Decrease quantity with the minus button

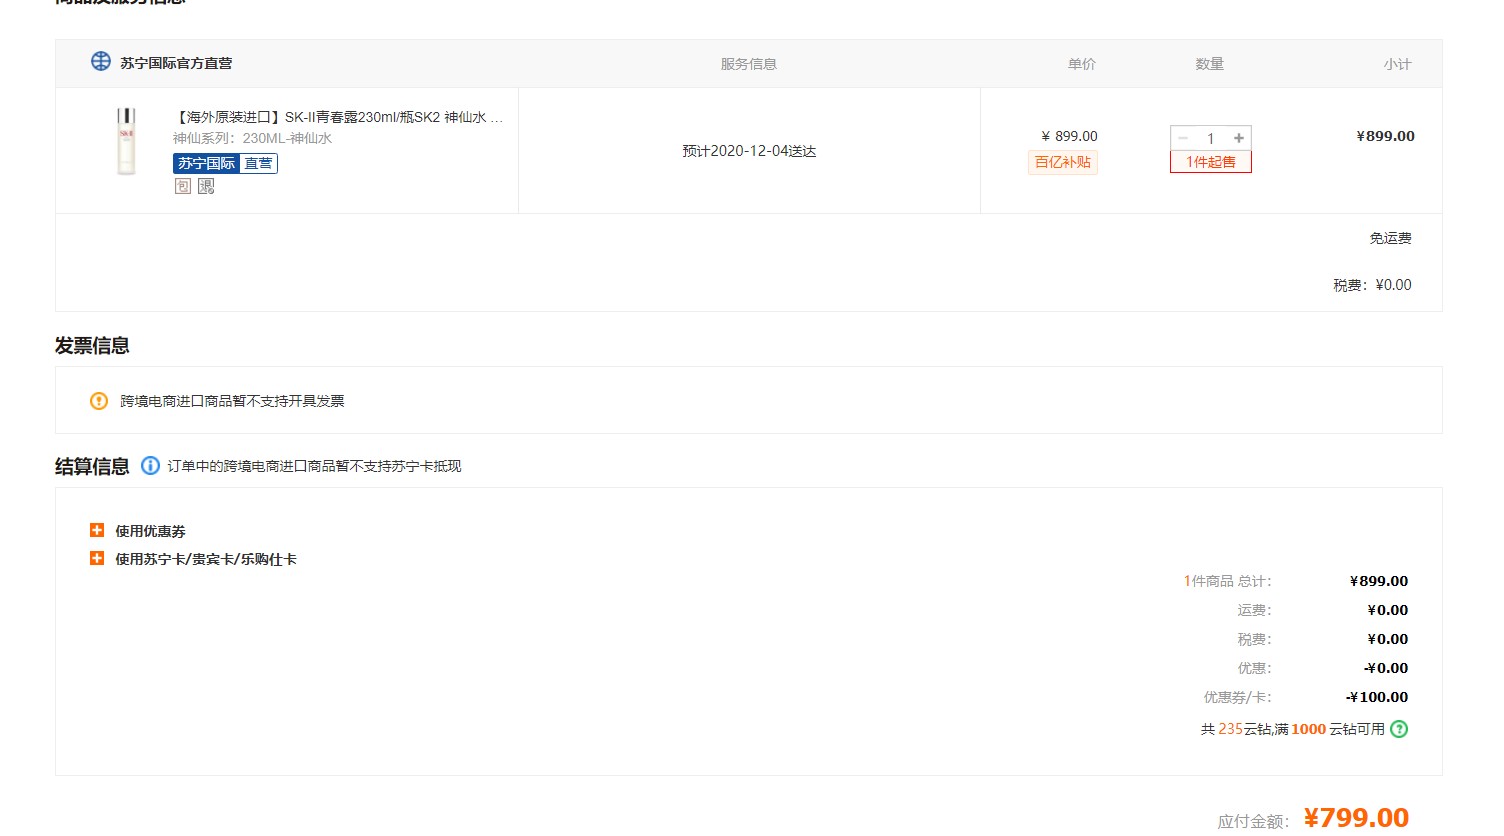[1183, 138]
